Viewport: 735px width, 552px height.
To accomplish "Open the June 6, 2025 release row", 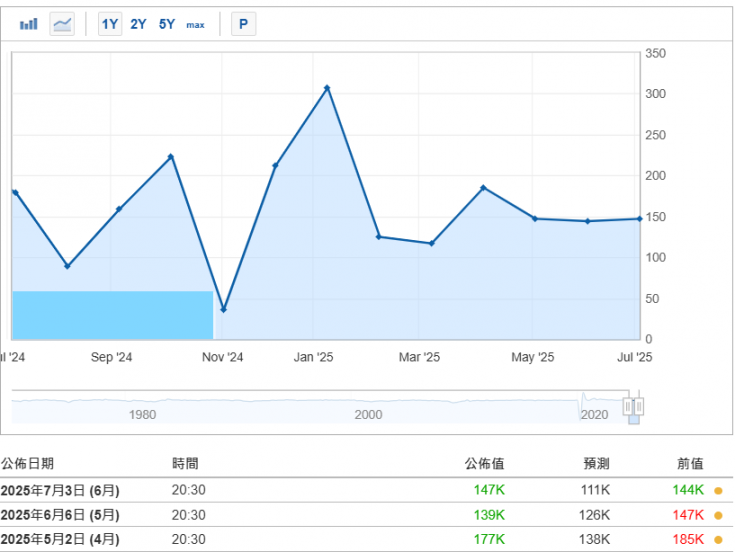I will point(367,515).
